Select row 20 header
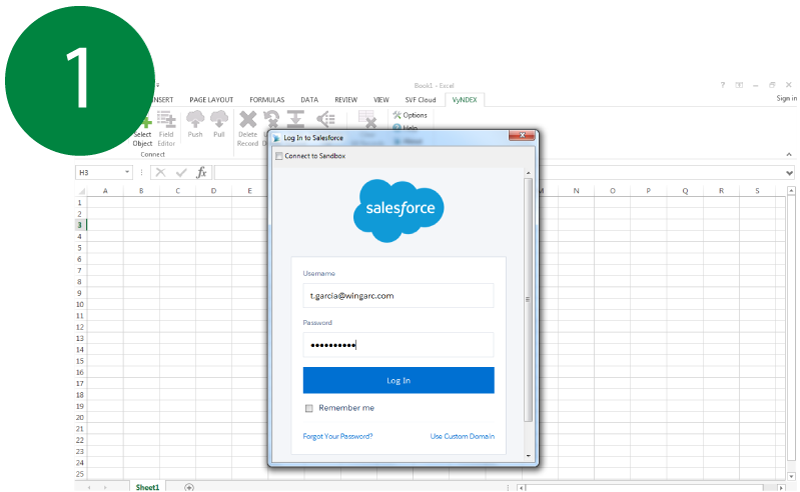Screen dimensions: 800x492 [80, 417]
